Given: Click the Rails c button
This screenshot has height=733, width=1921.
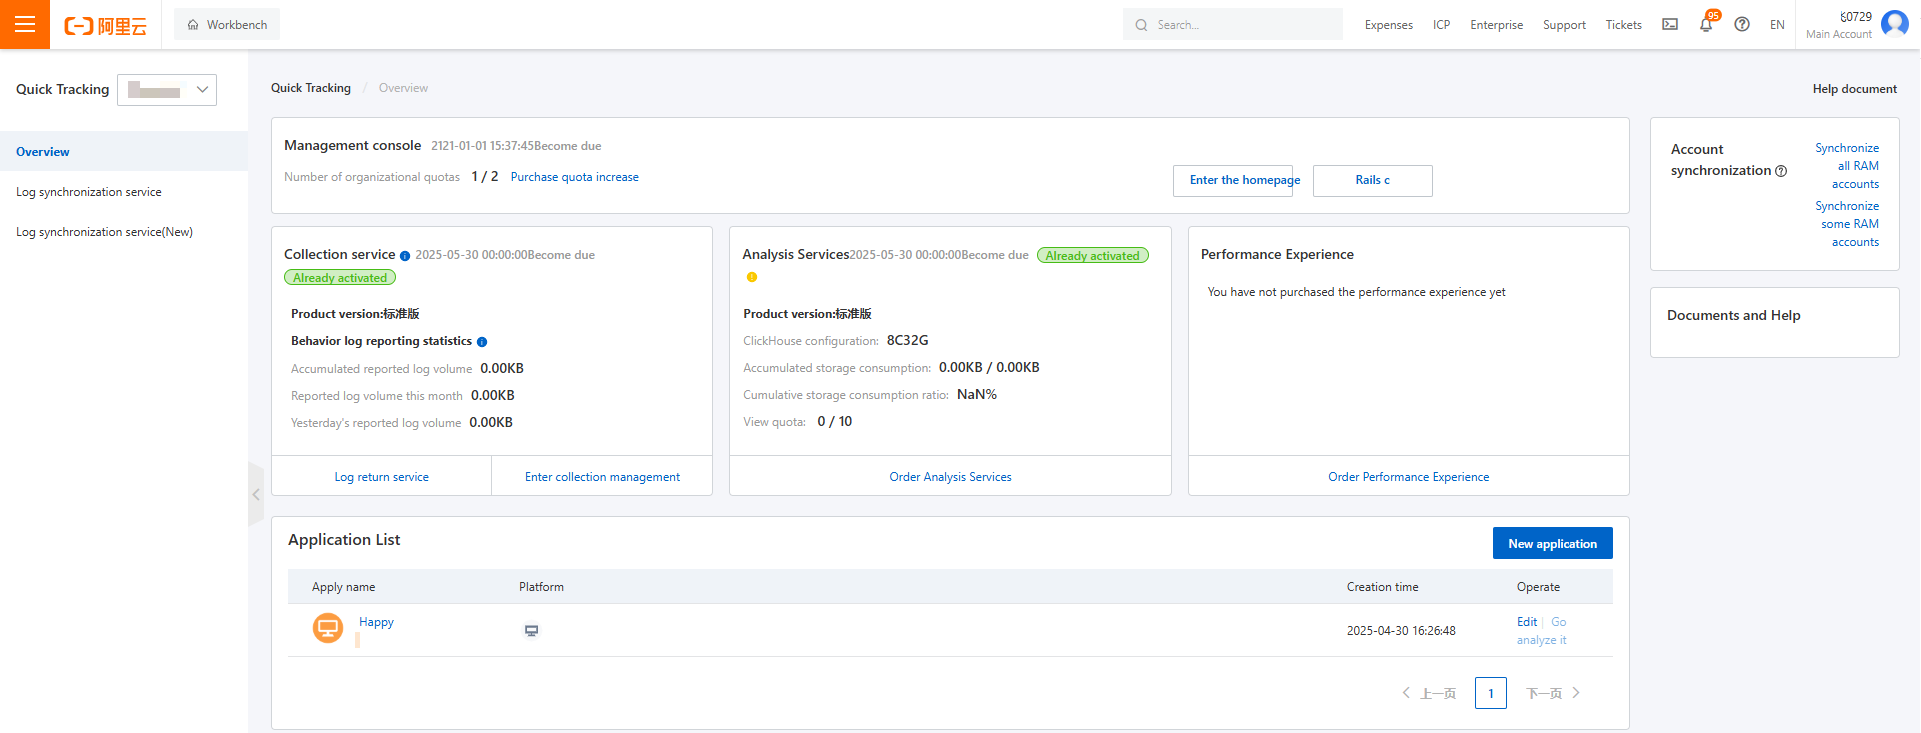Looking at the screenshot, I should point(1373,181).
